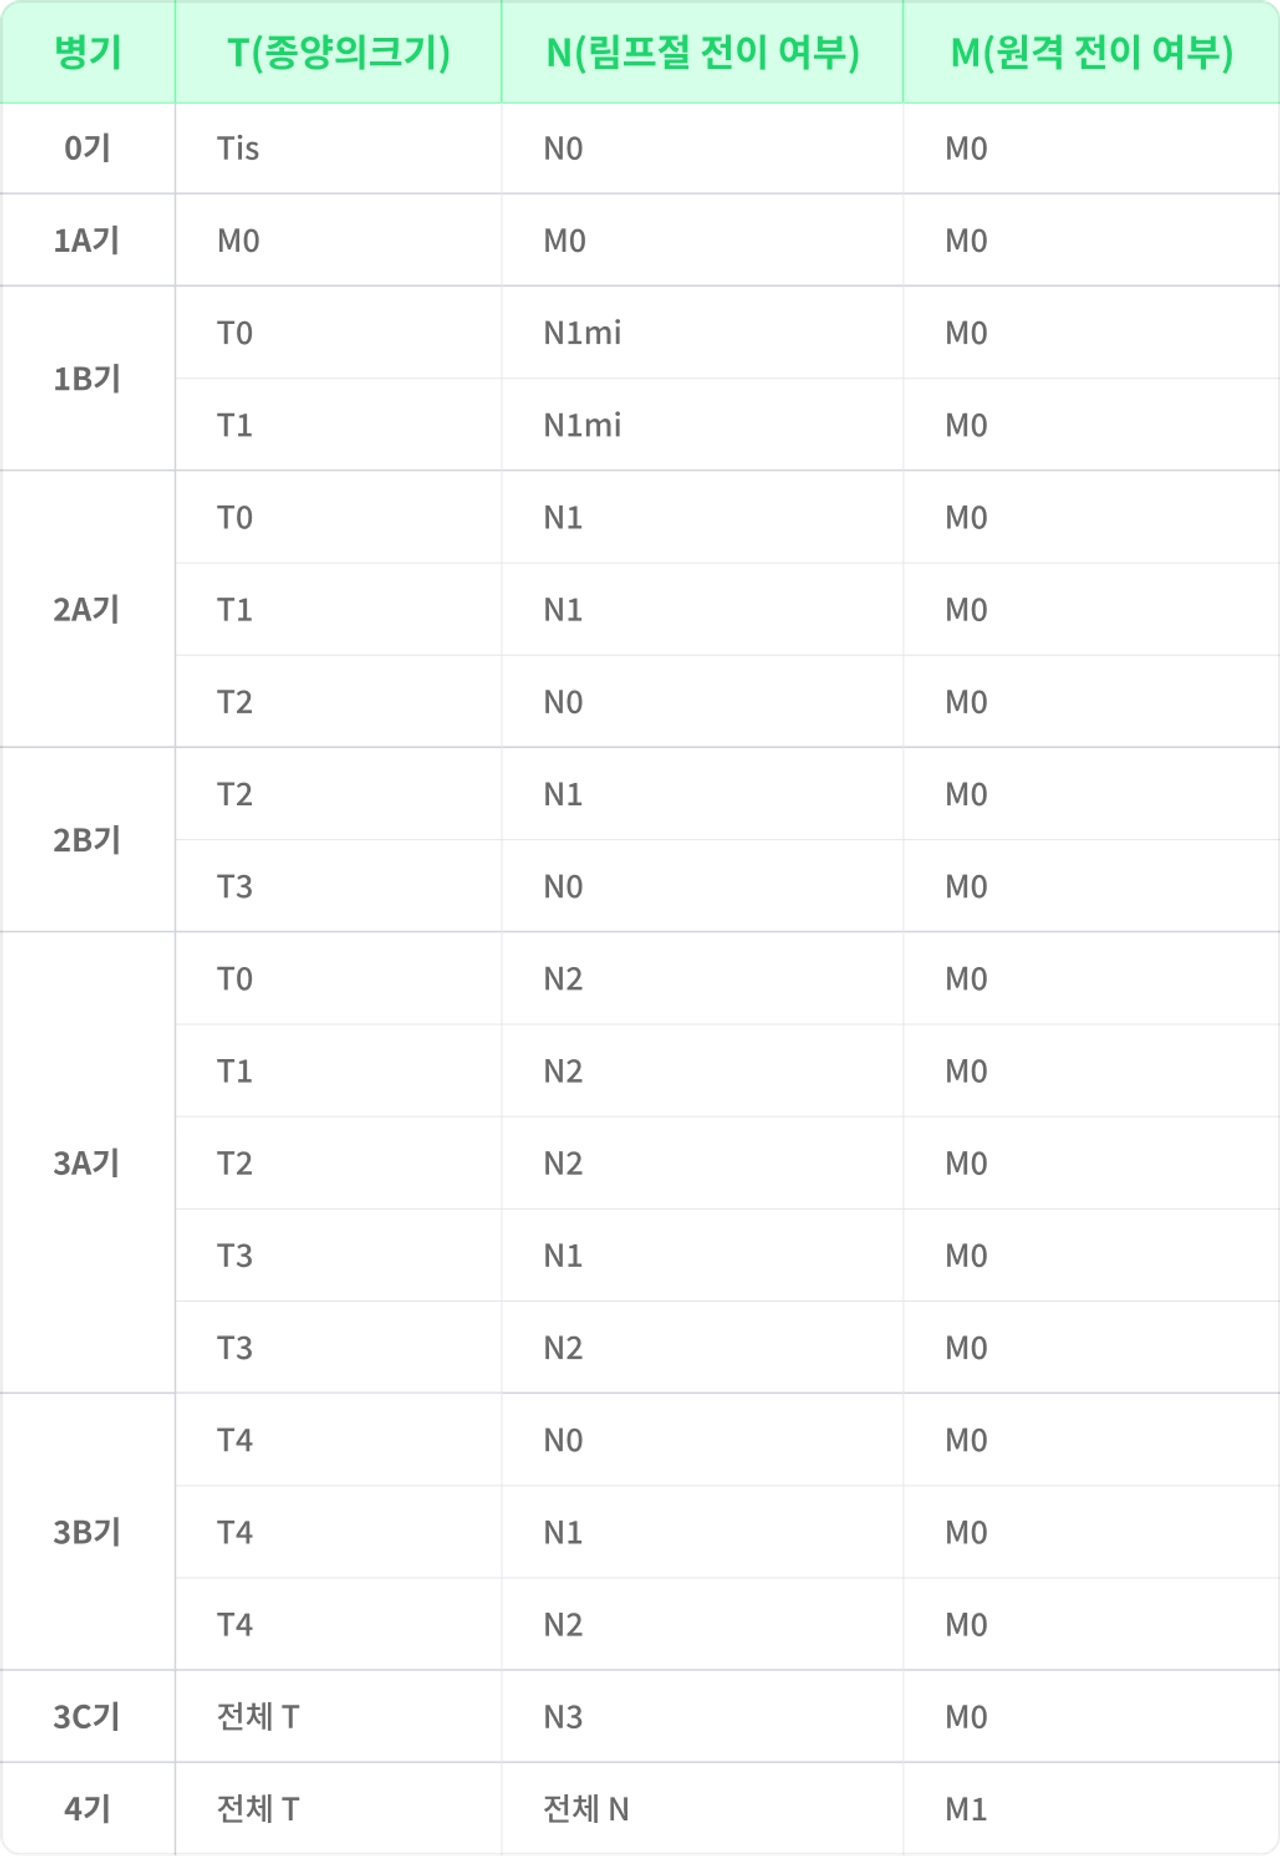Click the first N1mi cell in 1B기
This screenshot has width=1280, height=1856.
click(x=582, y=332)
